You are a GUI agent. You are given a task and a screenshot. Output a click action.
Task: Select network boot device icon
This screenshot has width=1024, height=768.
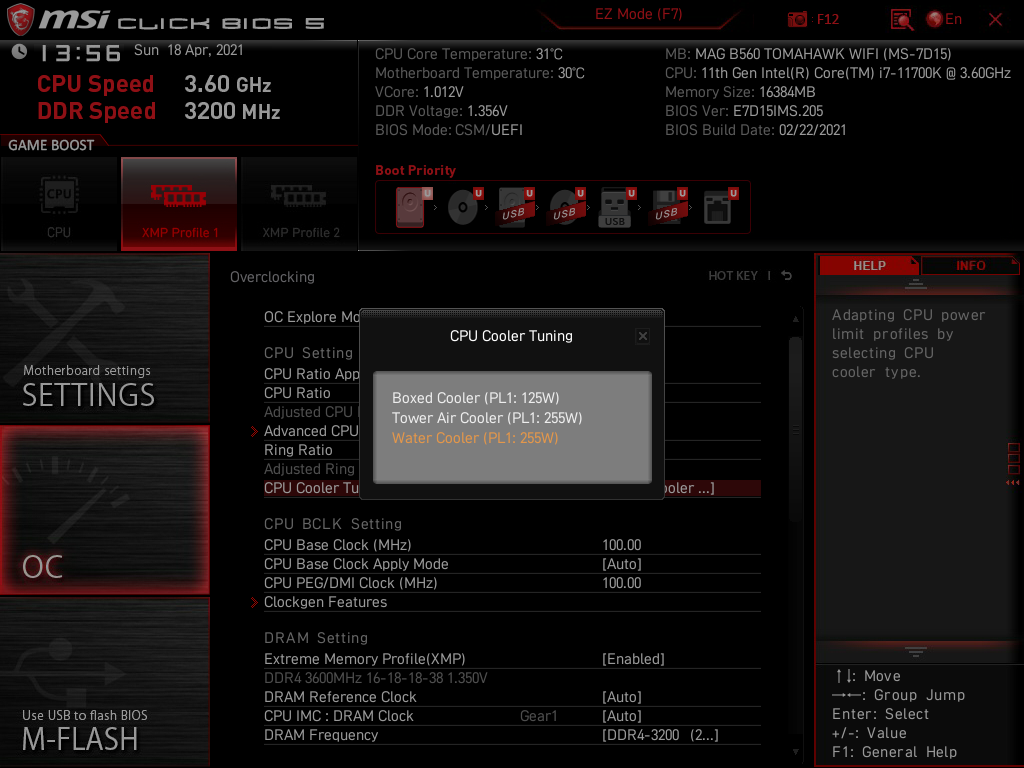click(x=720, y=207)
